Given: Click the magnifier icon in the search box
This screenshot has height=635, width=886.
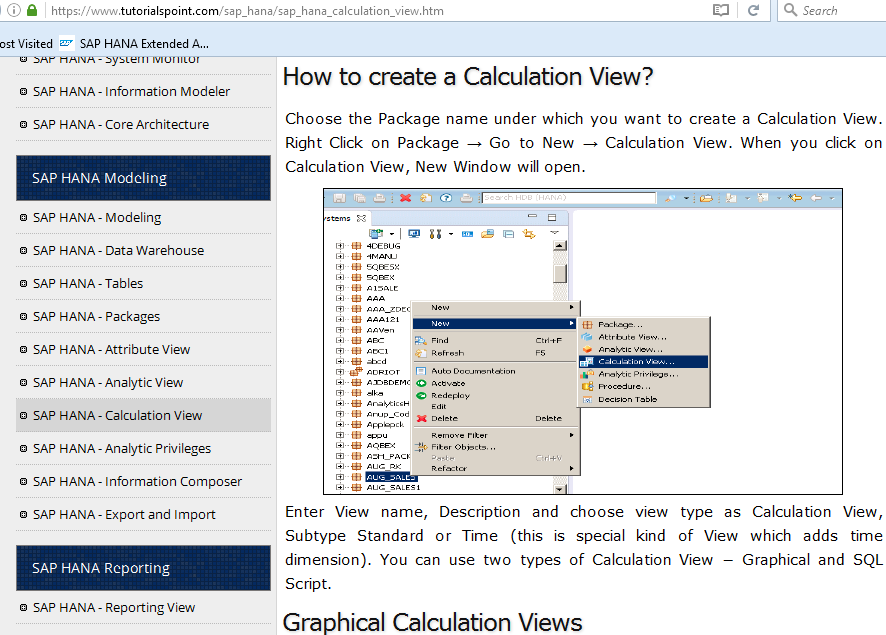Looking at the screenshot, I should click(x=789, y=10).
